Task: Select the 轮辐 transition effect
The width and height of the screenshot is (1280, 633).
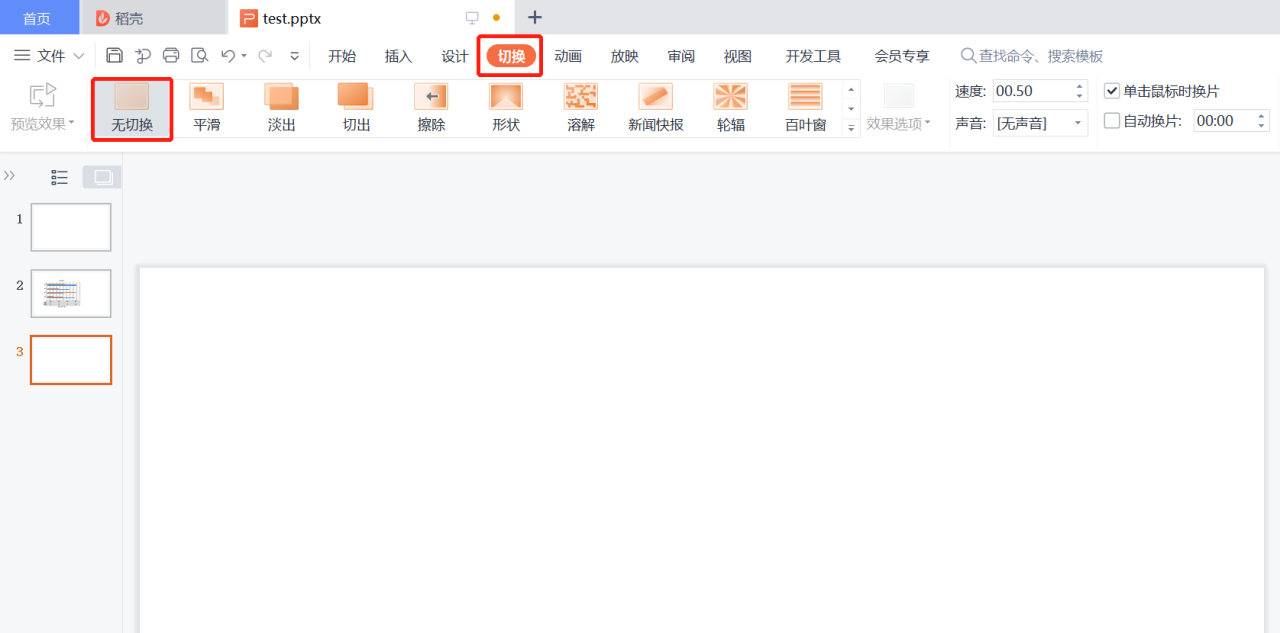Action: click(730, 107)
